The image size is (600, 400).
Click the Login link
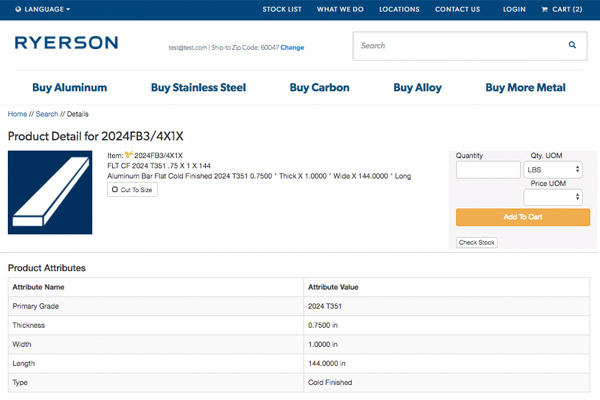514,10
